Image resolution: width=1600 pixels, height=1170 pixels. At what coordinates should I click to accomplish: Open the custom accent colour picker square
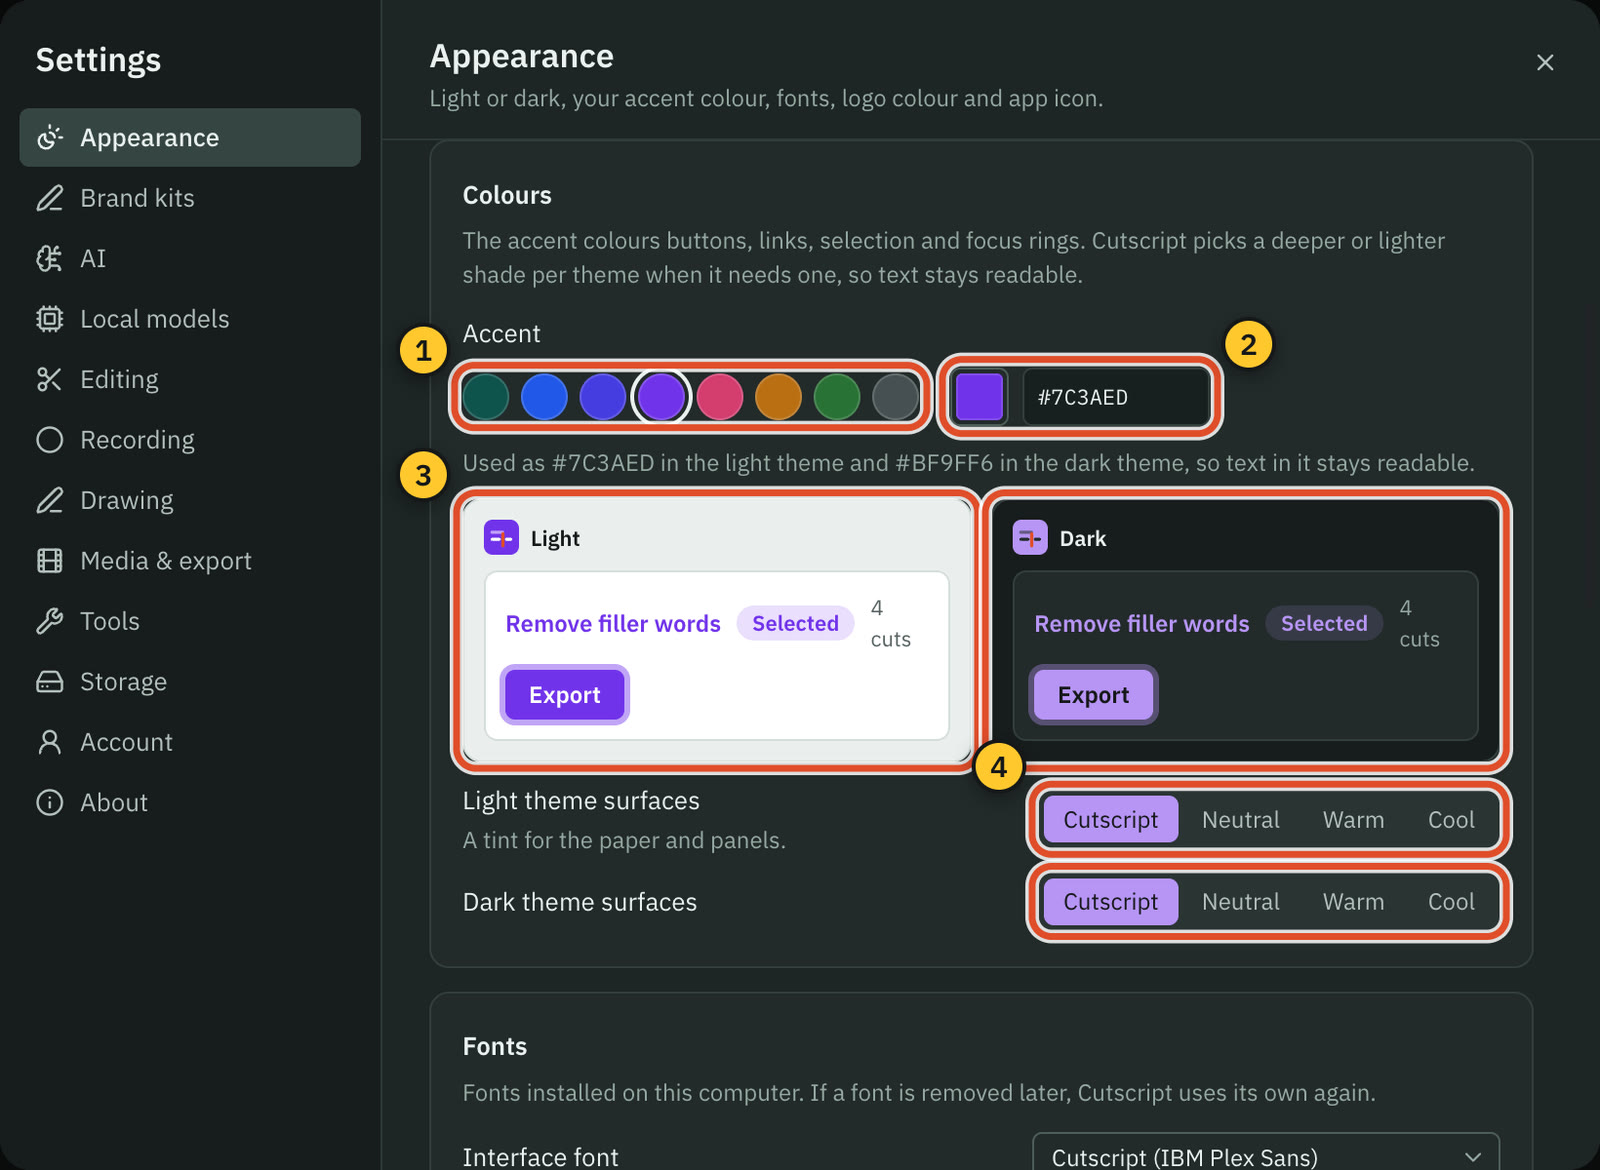click(x=980, y=397)
